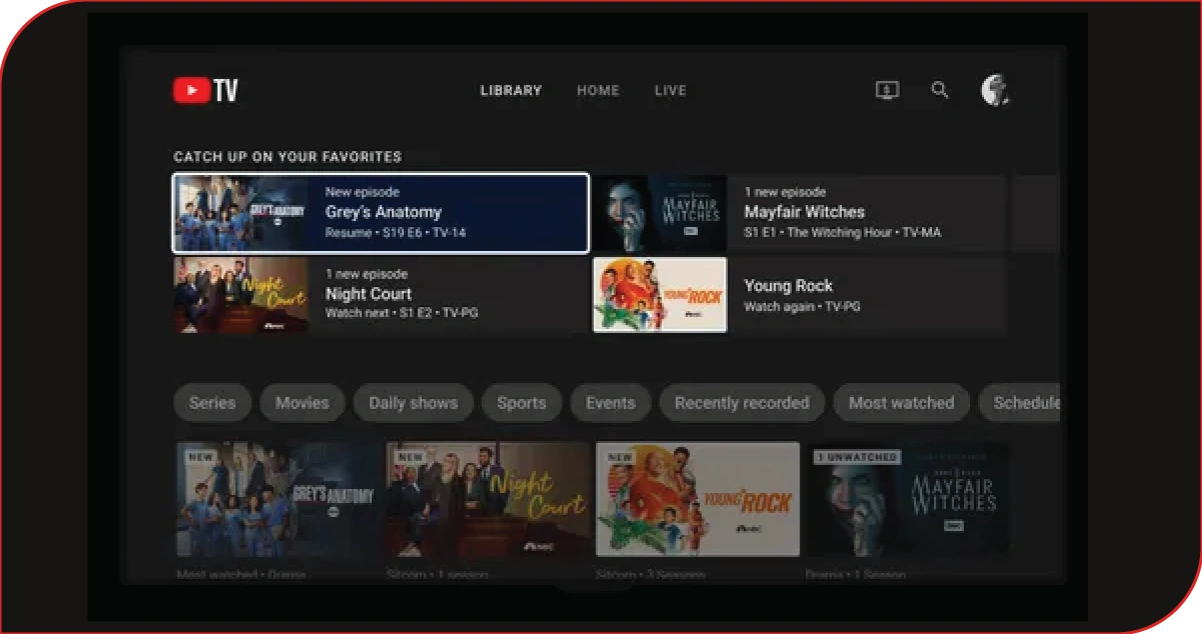Filter by Most watched
Image resolution: width=1202 pixels, height=634 pixels.
point(901,403)
